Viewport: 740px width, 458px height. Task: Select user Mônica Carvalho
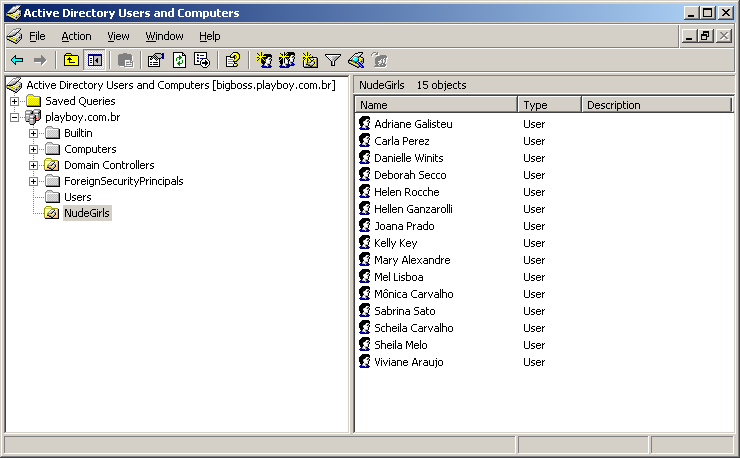[x=414, y=294]
